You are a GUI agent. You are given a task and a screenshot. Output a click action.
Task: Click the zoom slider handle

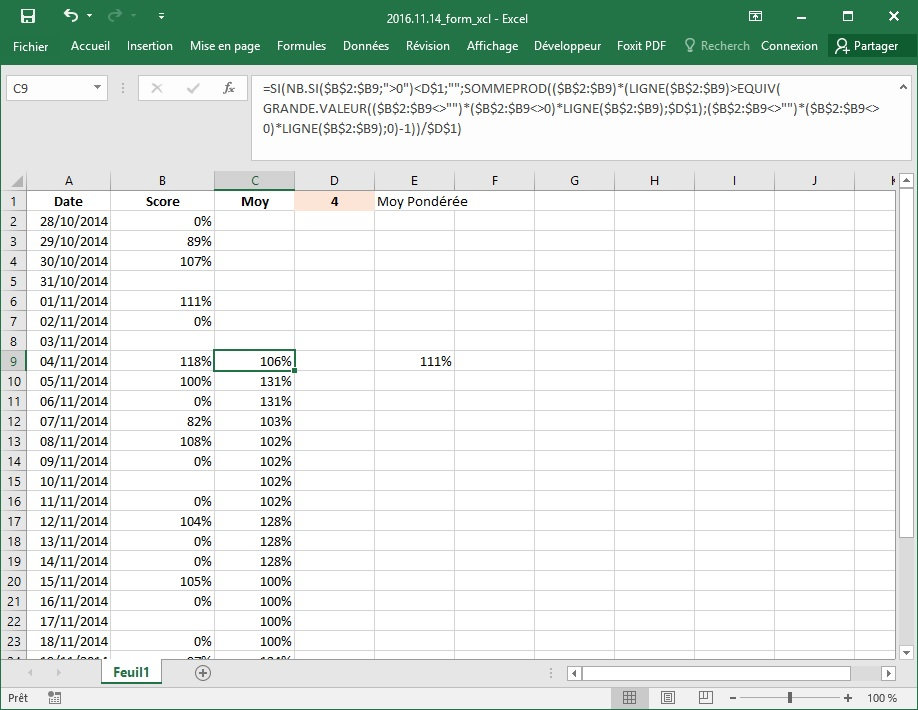click(x=790, y=698)
